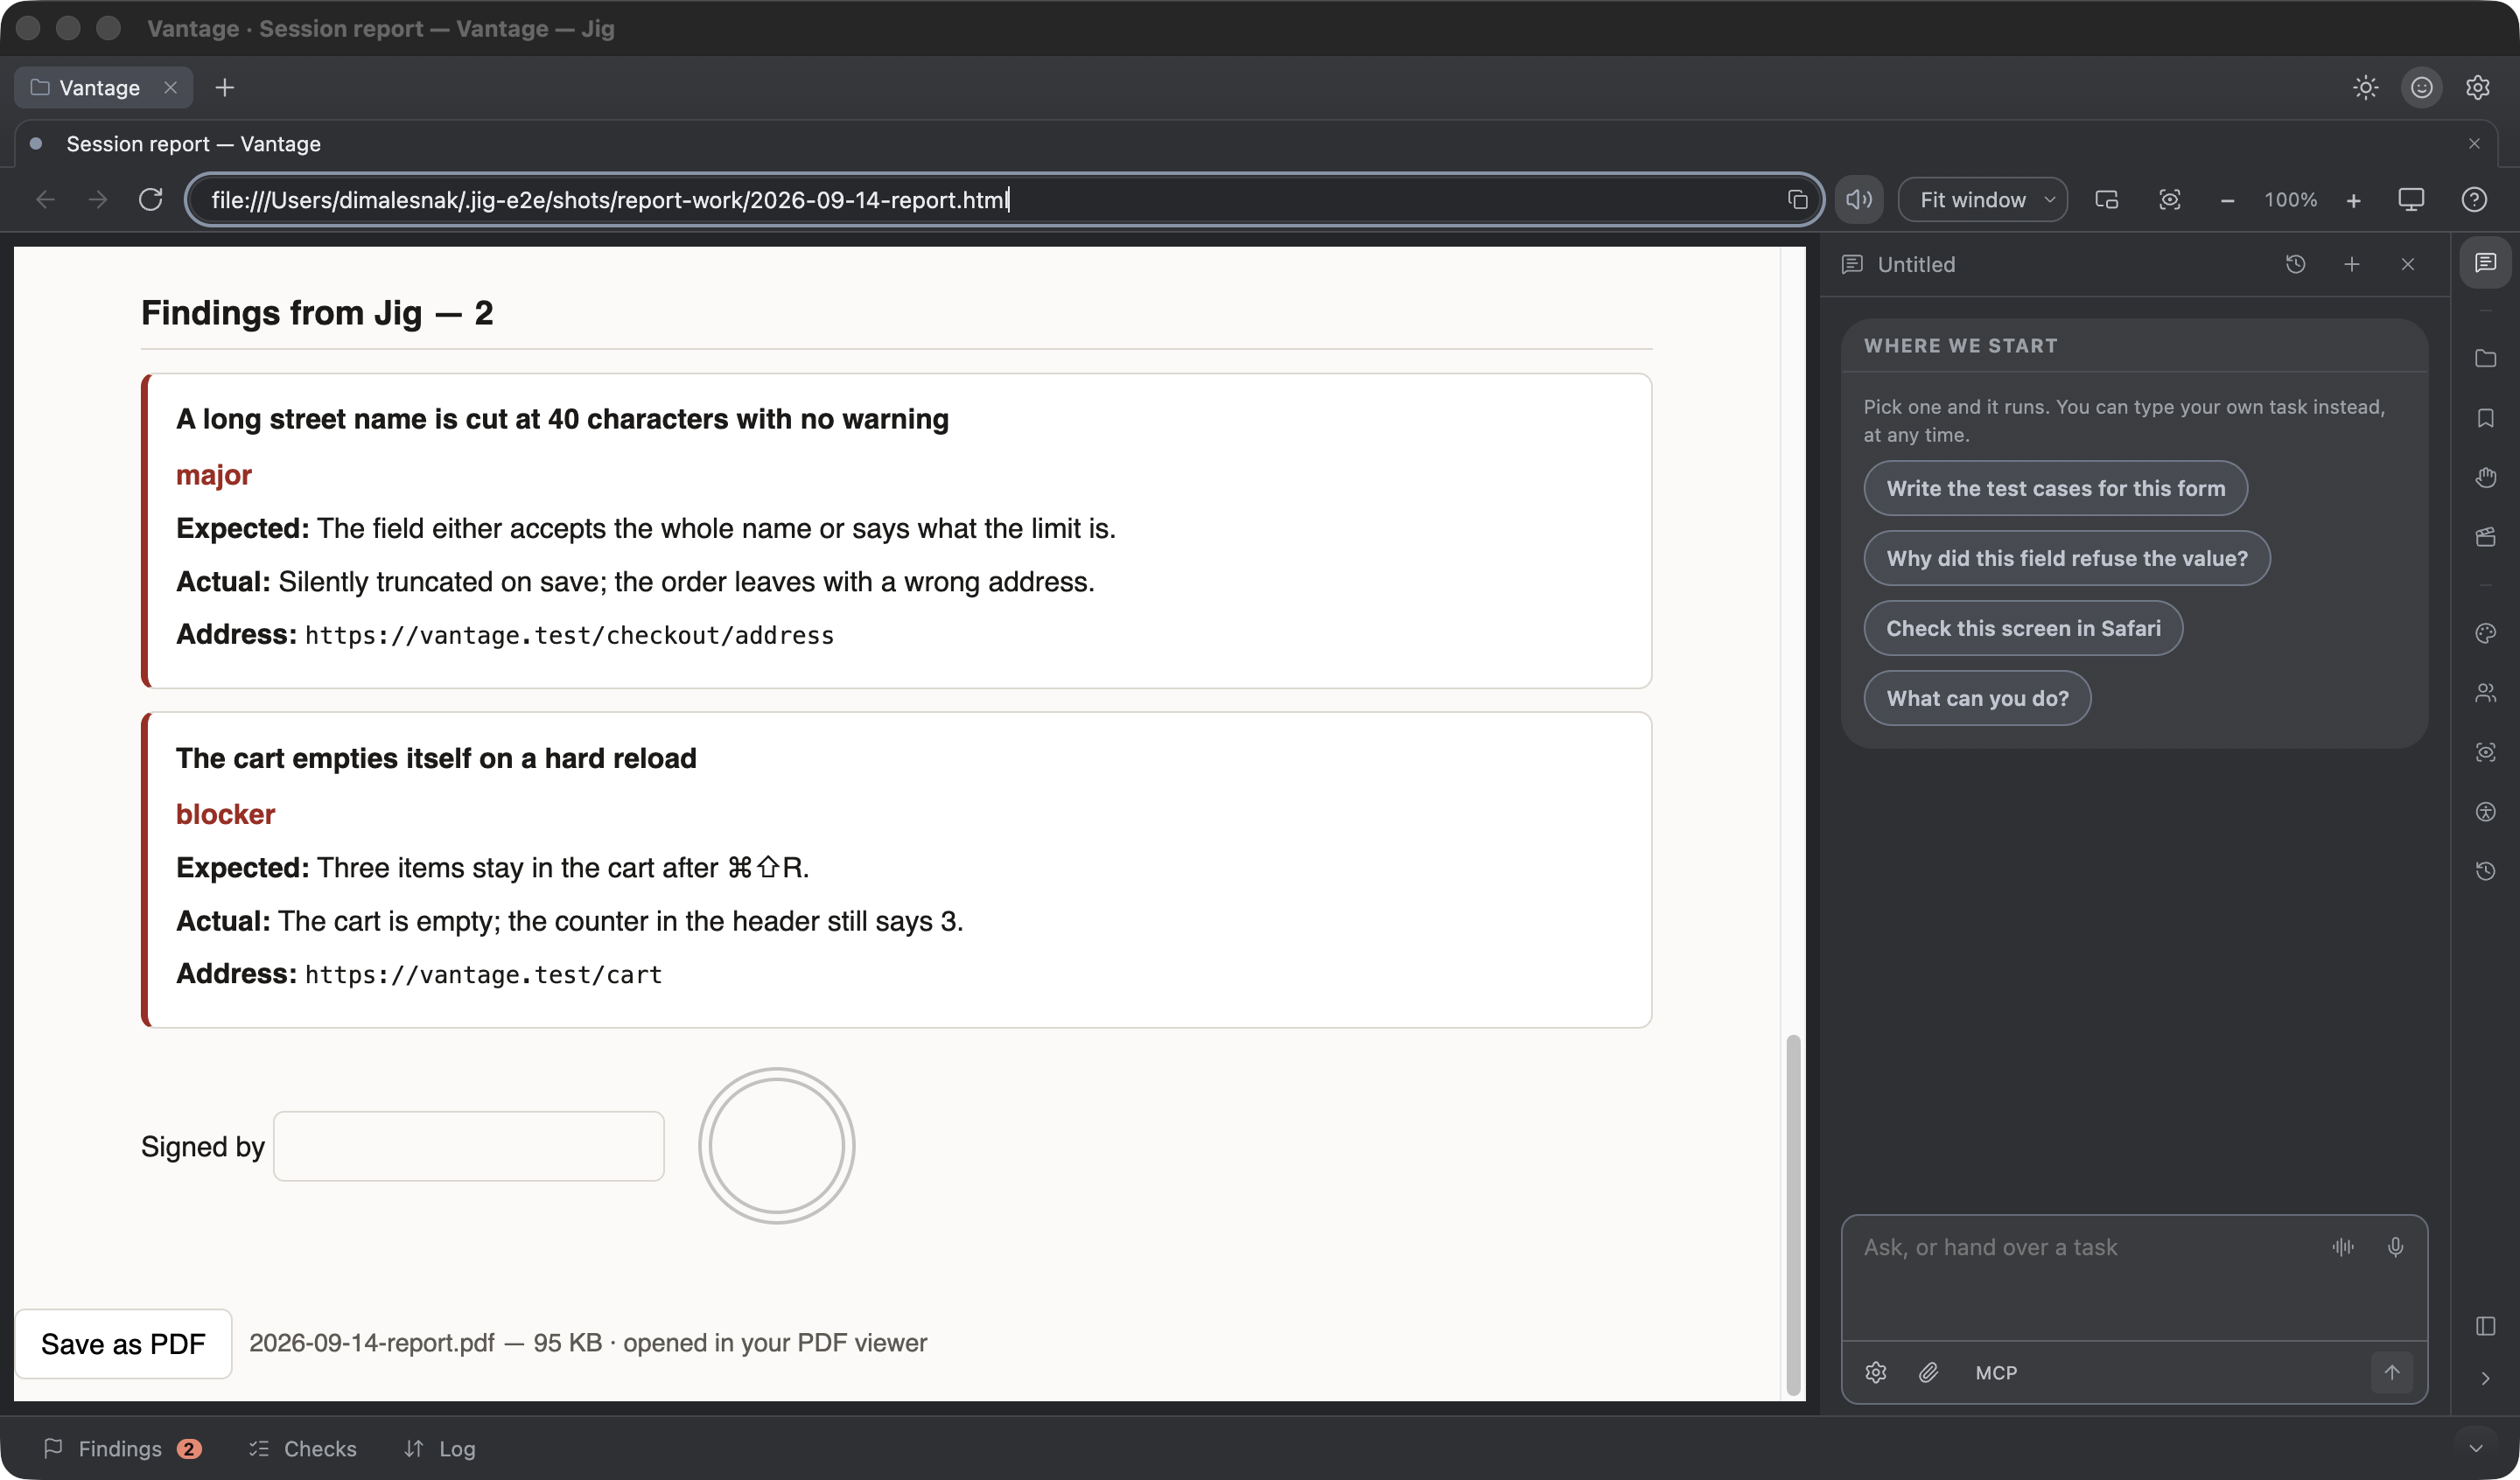Open a new tab with the plus button
The image size is (2520, 1480).
[224, 88]
